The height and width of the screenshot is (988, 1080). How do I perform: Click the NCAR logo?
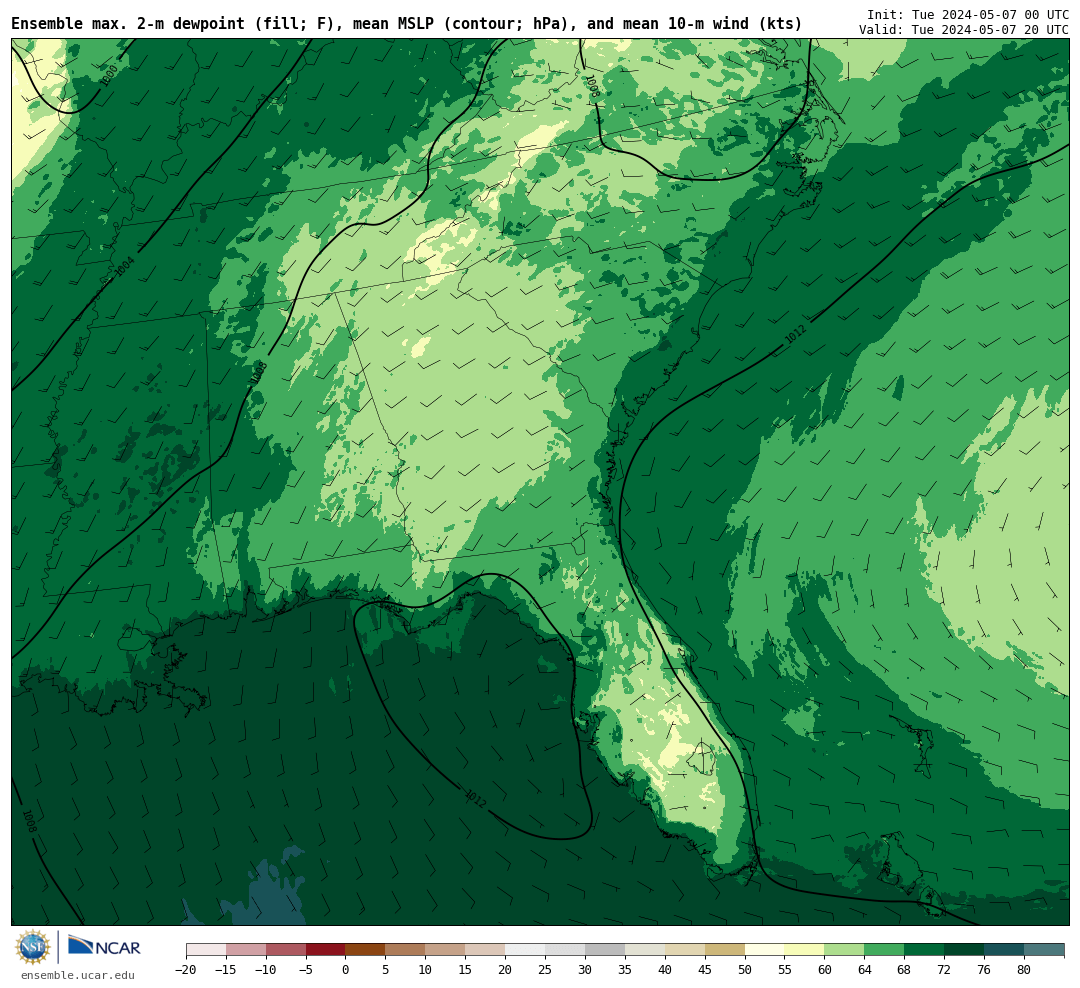click(105, 946)
